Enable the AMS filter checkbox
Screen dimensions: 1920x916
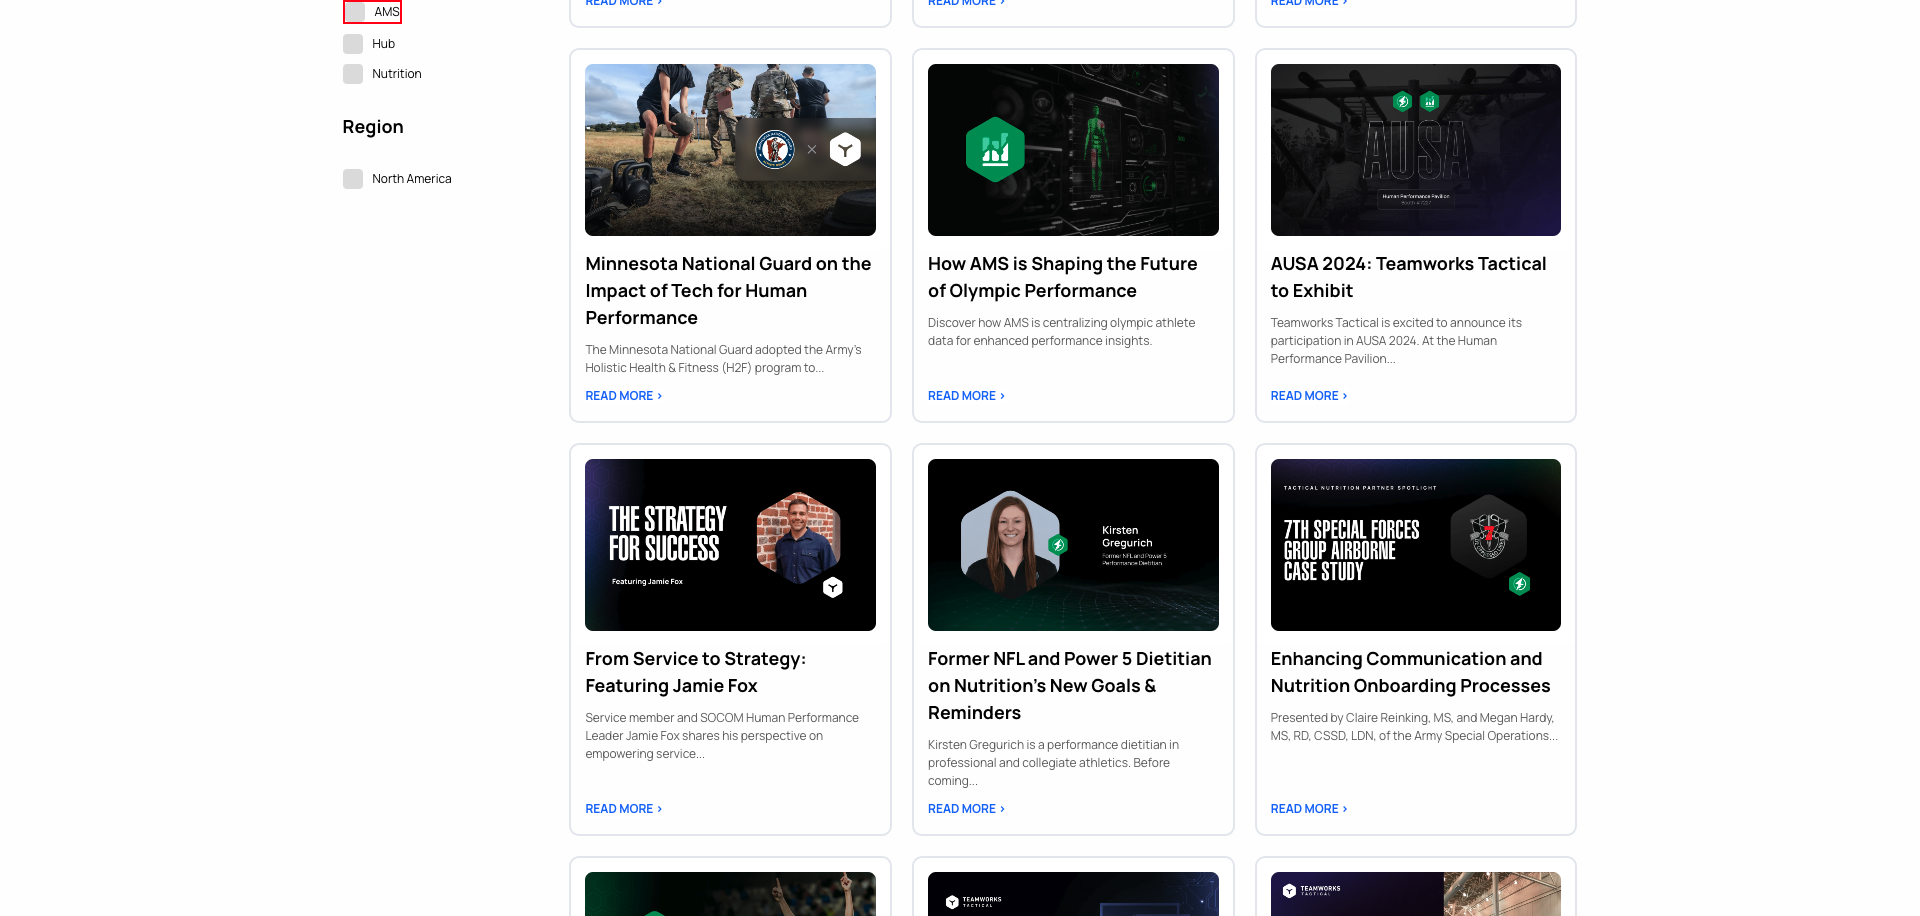(x=353, y=11)
